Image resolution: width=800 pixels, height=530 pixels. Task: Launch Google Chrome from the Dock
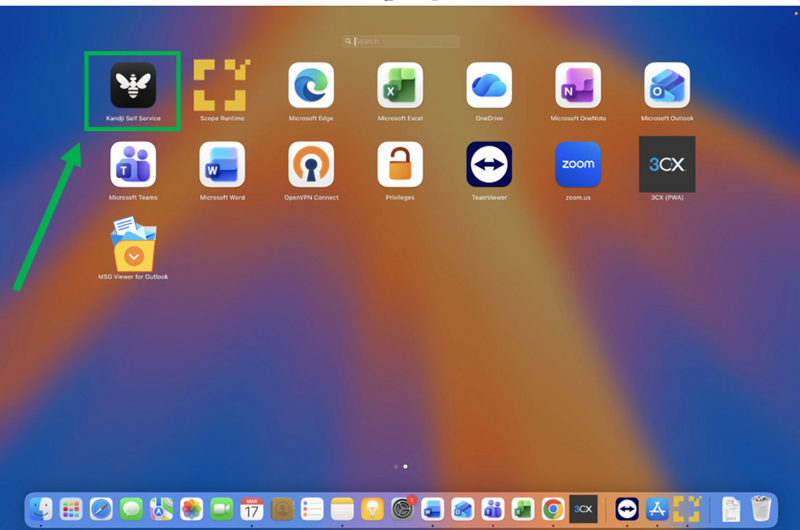[553, 509]
